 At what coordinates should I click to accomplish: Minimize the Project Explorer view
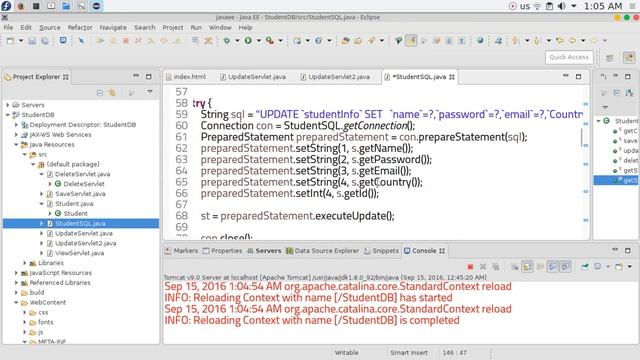136,76
